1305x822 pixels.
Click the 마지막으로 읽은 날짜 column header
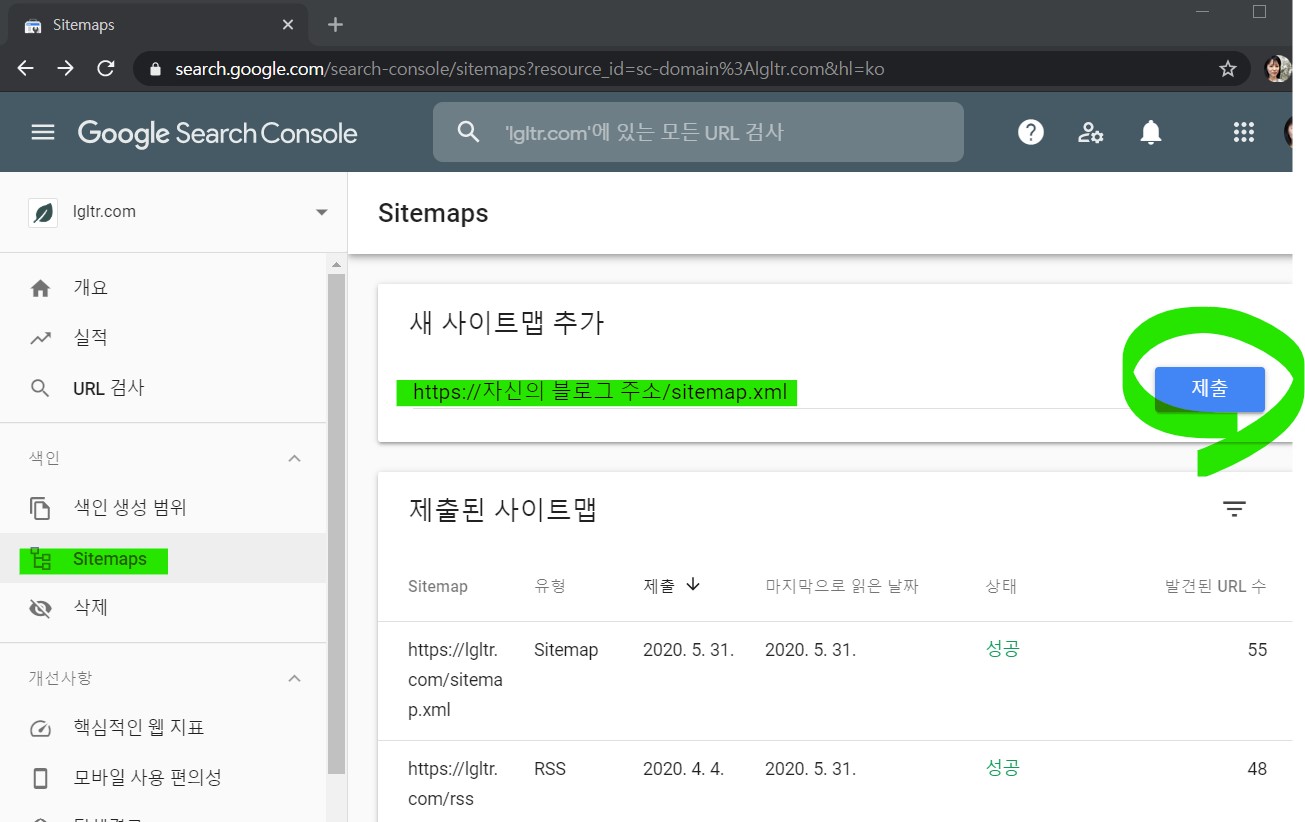coord(842,586)
